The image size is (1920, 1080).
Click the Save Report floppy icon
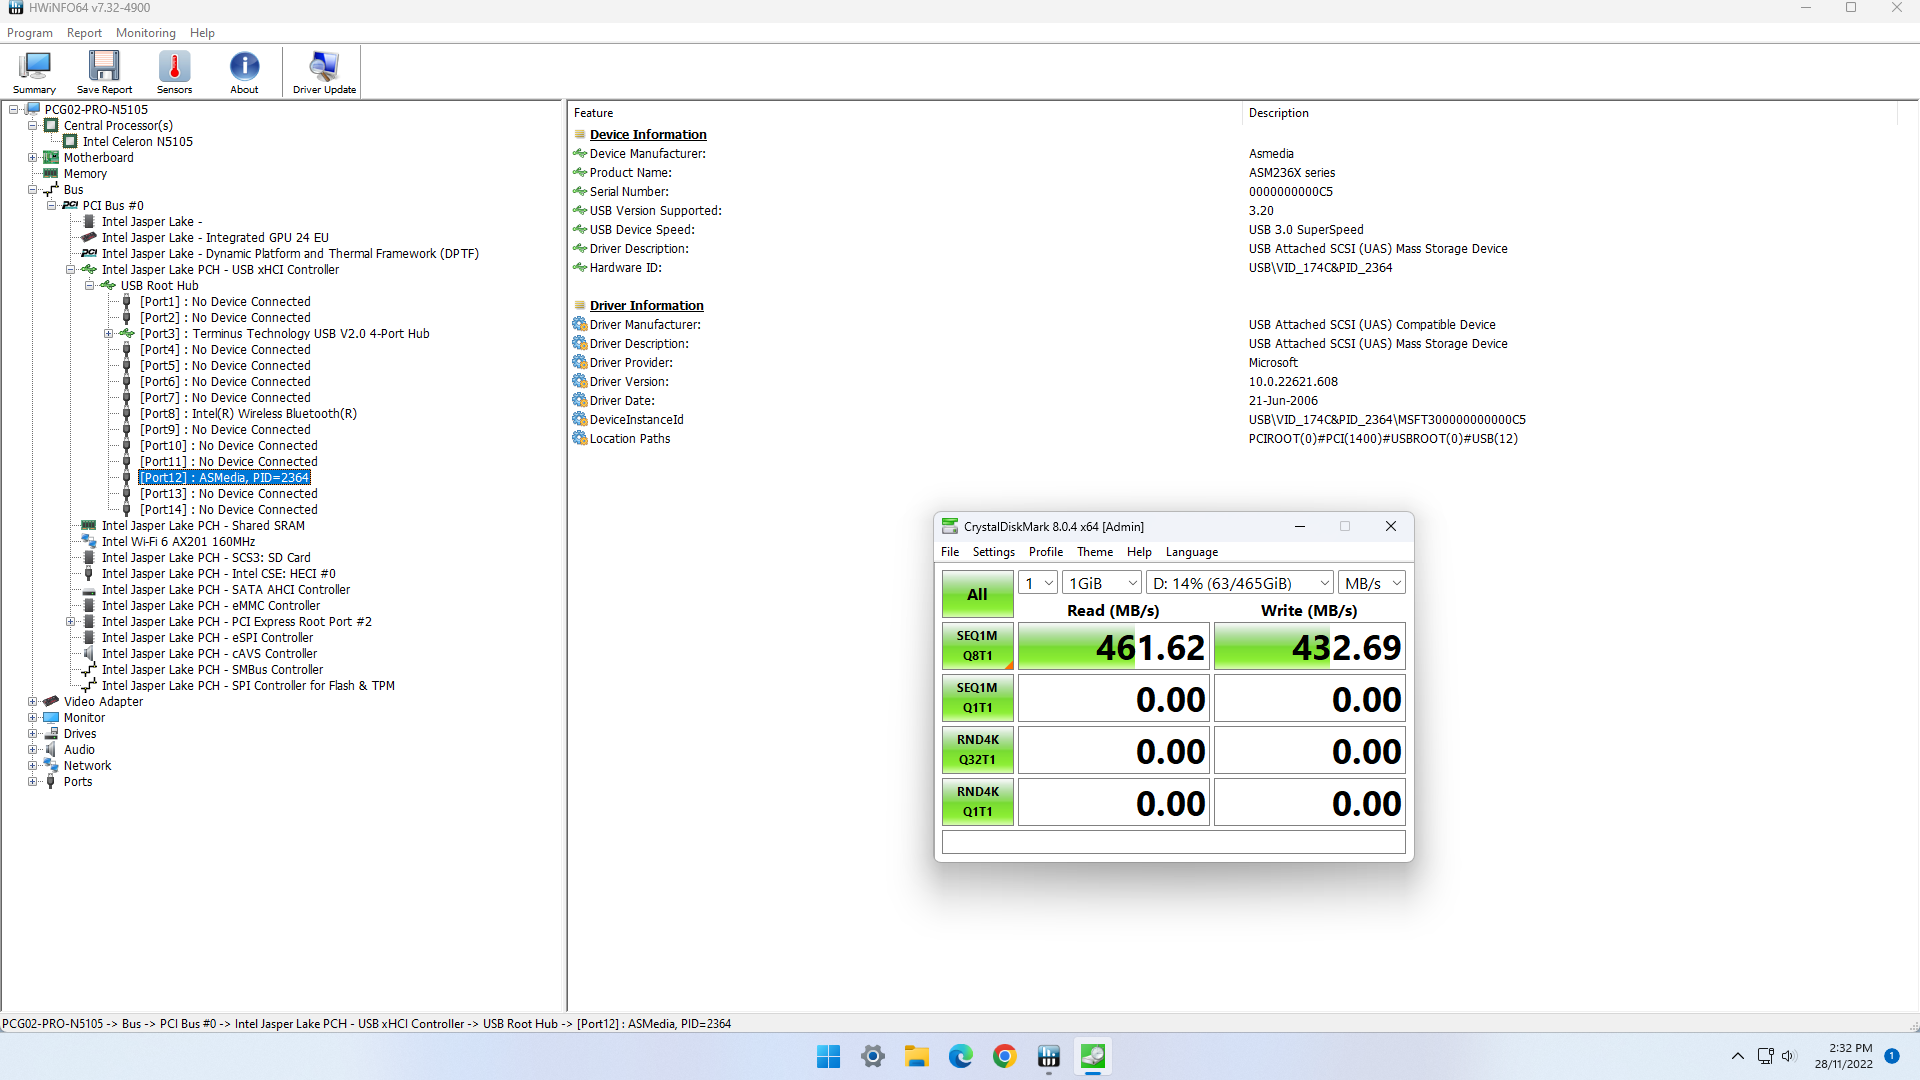tap(104, 72)
